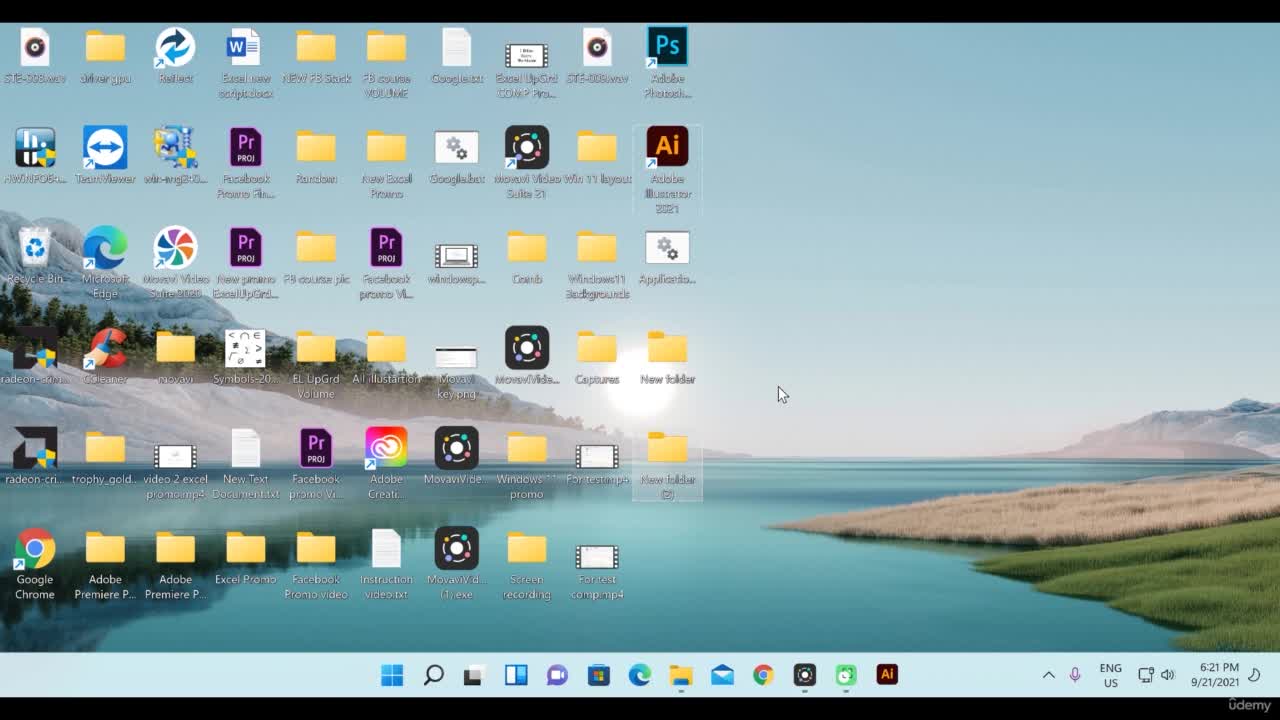This screenshot has width=1280, height=720.
Task: Select the win-rar installer desktop icon
Action: point(175,155)
